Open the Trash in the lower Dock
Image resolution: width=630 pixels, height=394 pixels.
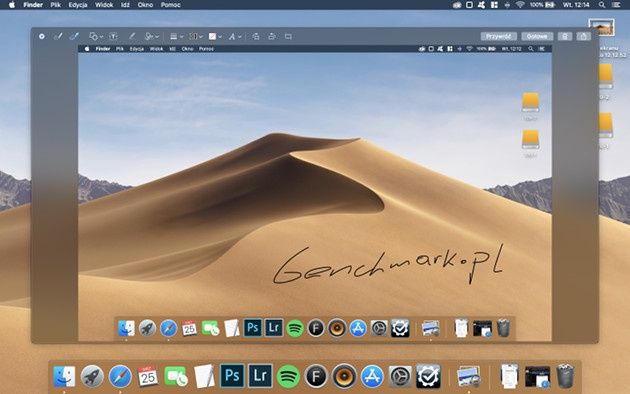tap(565, 376)
